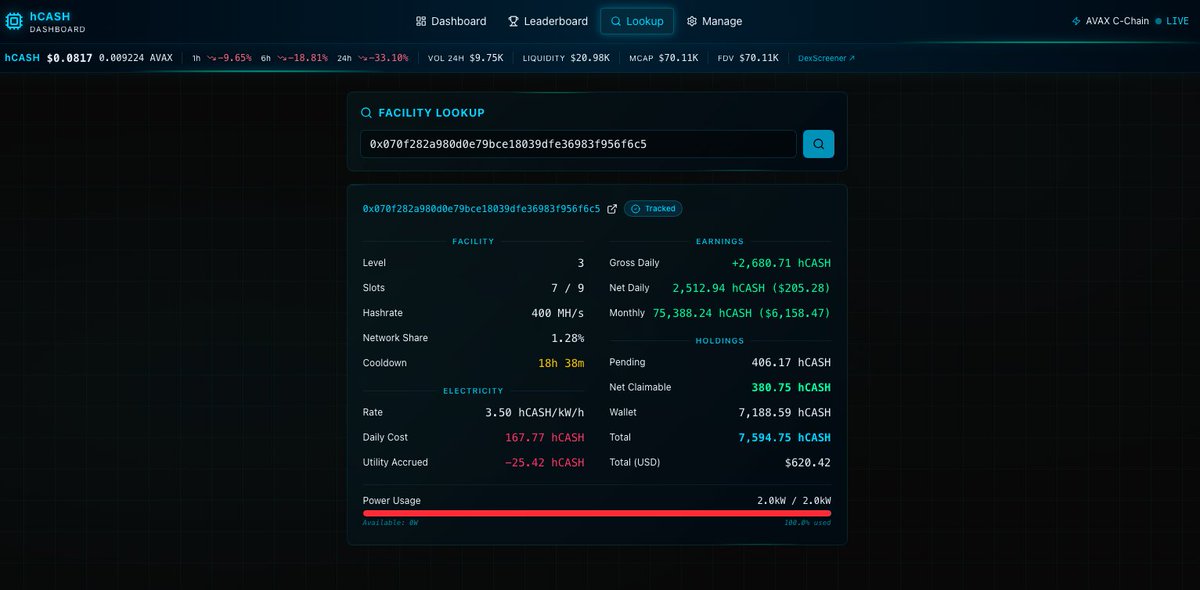Click the Pending 406.17 hCASH value

(x=791, y=362)
